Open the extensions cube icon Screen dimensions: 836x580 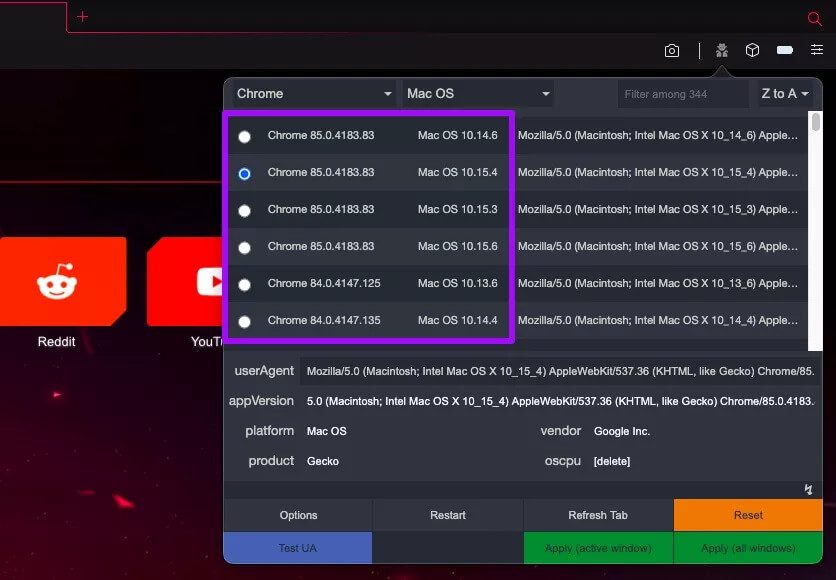(752, 51)
